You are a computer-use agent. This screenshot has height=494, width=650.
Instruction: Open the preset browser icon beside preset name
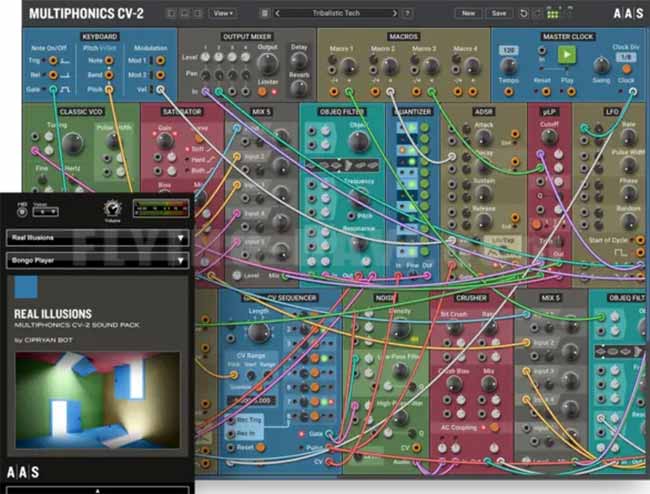click(x=264, y=13)
